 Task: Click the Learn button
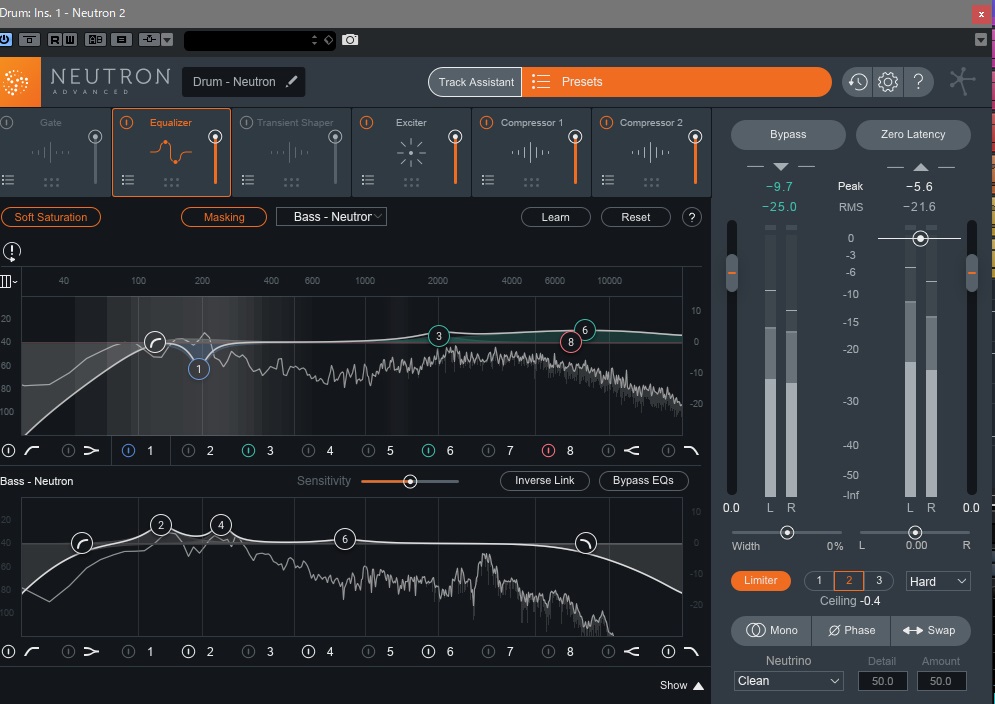coord(555,217)
